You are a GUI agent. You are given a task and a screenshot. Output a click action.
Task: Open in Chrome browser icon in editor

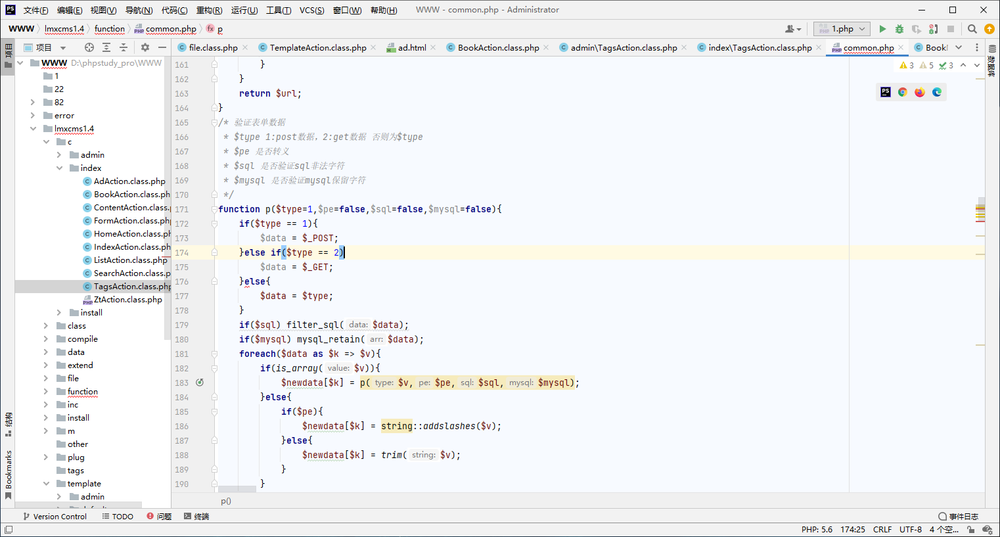click(x=902, y=92)
